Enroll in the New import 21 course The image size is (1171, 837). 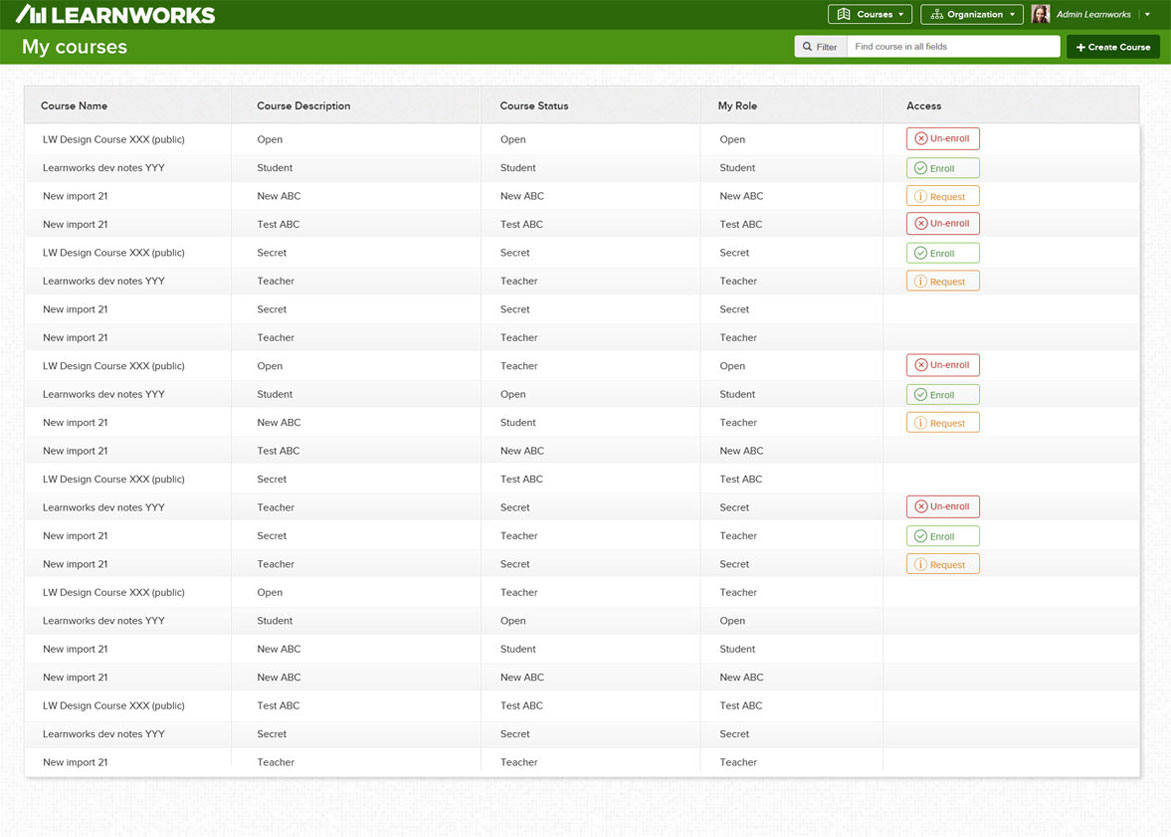942,536
